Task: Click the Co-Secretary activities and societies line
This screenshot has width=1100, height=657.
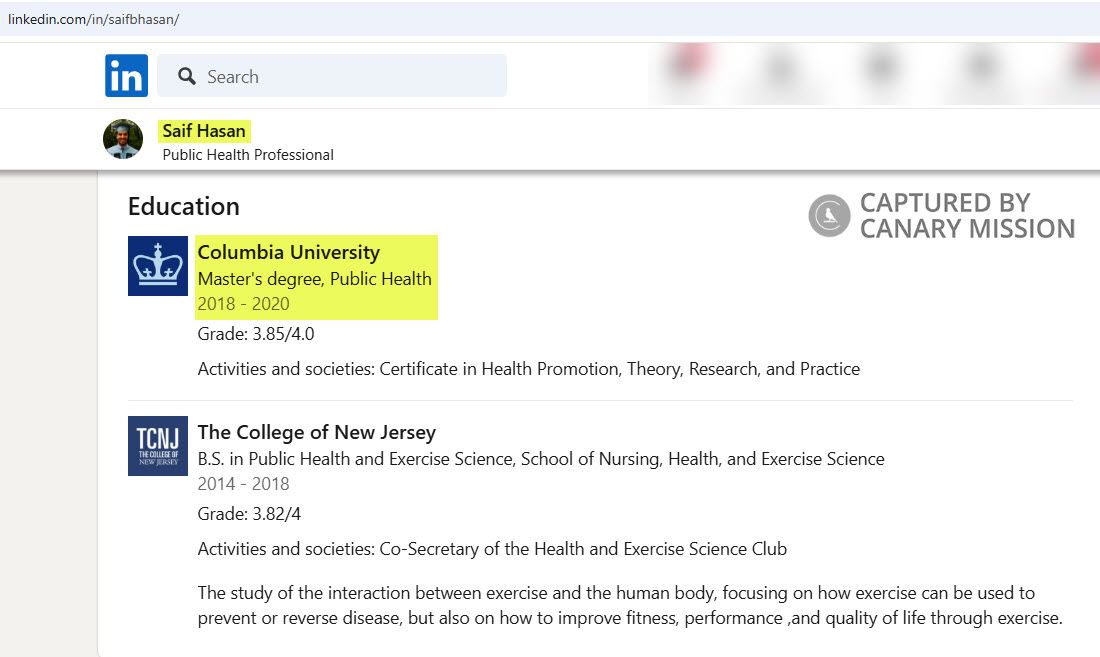Action: click(492, 549)
